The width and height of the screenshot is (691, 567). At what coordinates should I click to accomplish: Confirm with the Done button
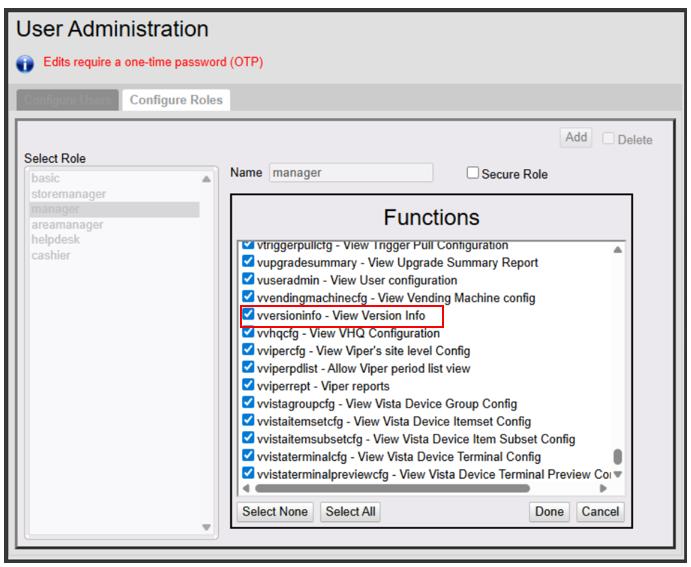pyautogui.click(x=549, y=511)
